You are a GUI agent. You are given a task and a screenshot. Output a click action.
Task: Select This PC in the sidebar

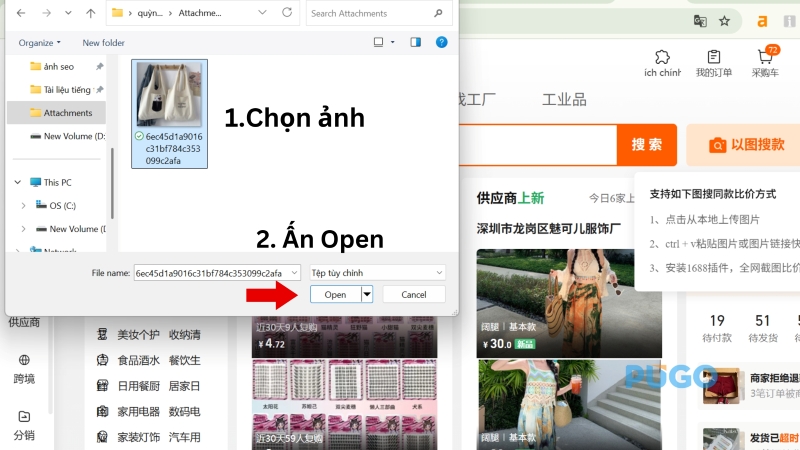tap(51, 182)
